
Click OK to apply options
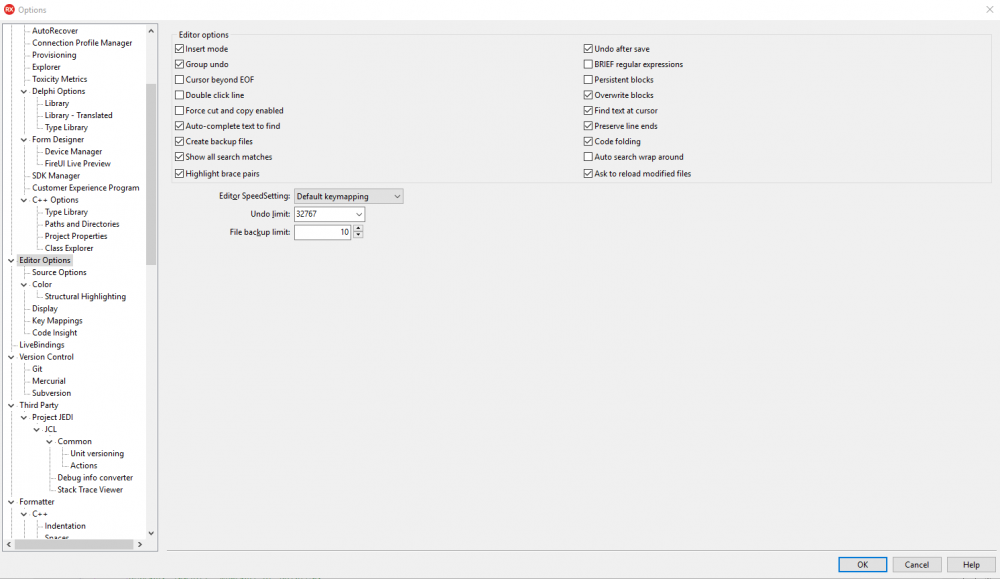(x=862, y=564)
